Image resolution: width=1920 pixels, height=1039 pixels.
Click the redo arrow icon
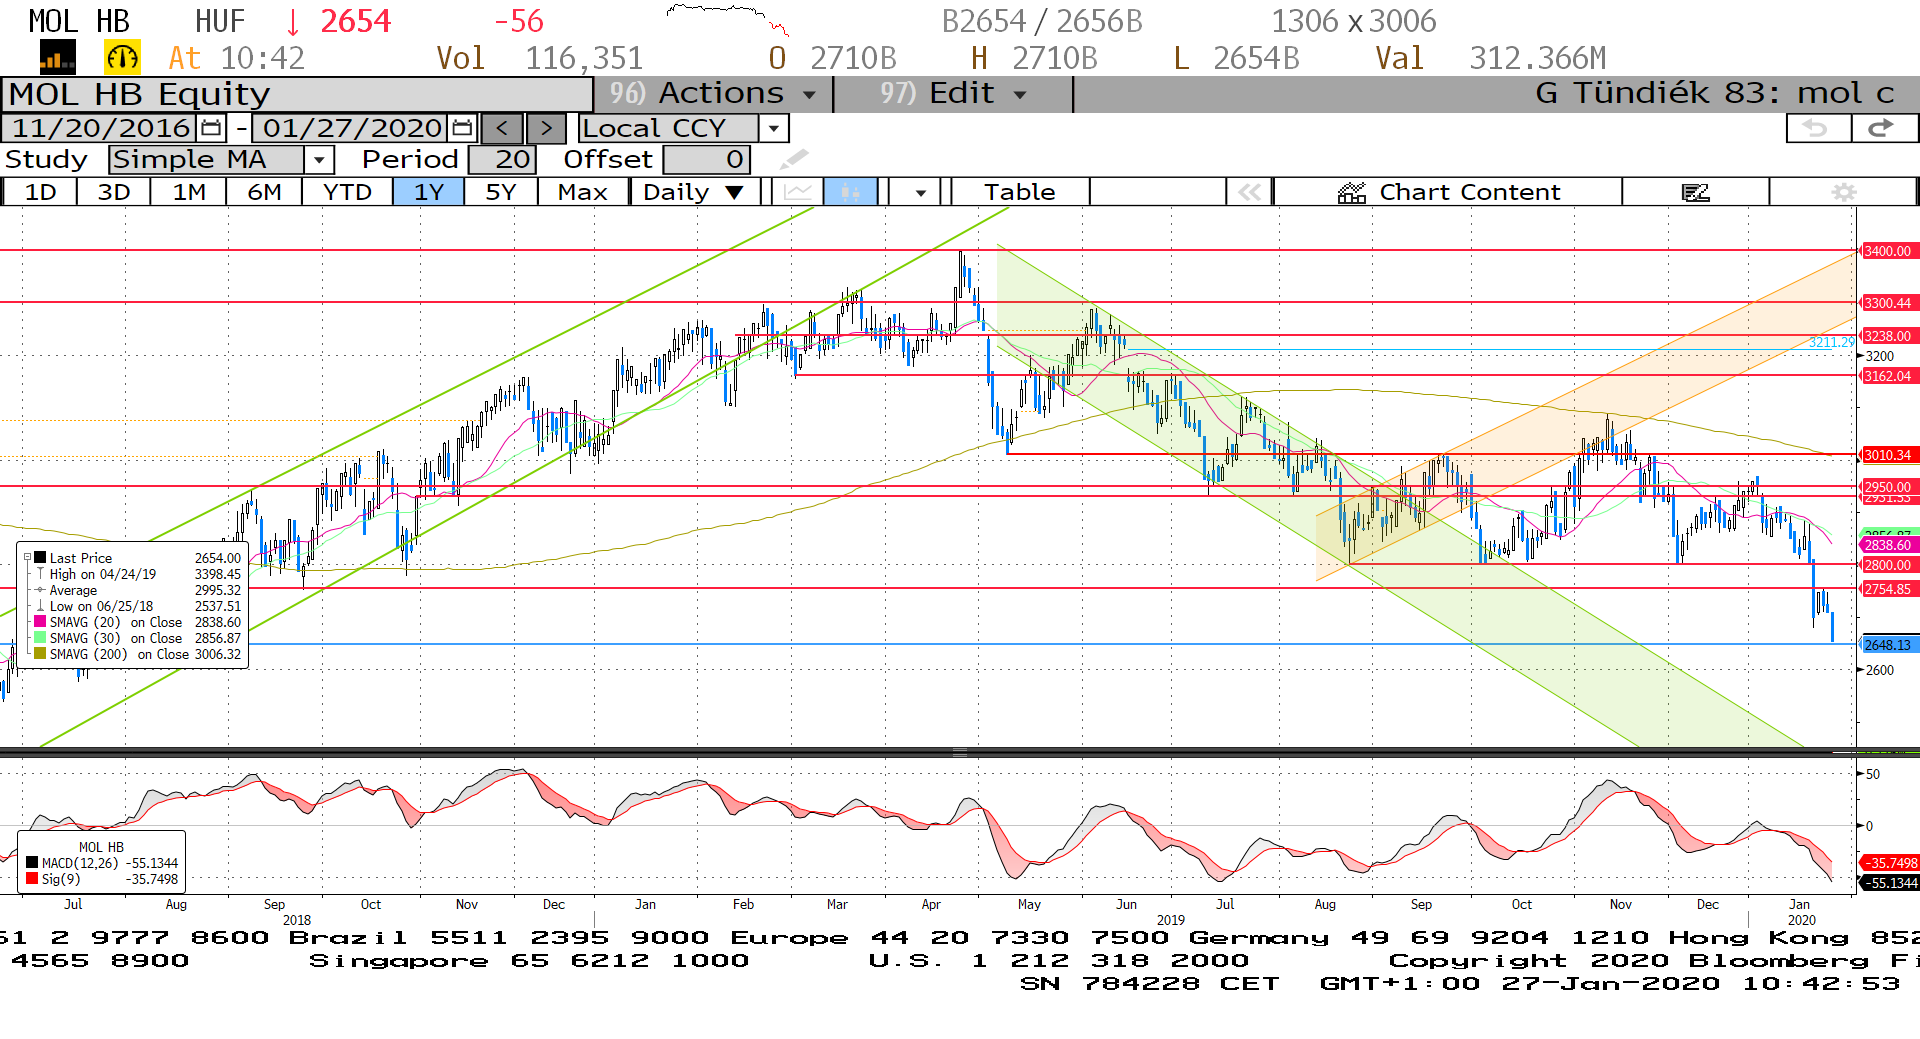[1881, 128]
